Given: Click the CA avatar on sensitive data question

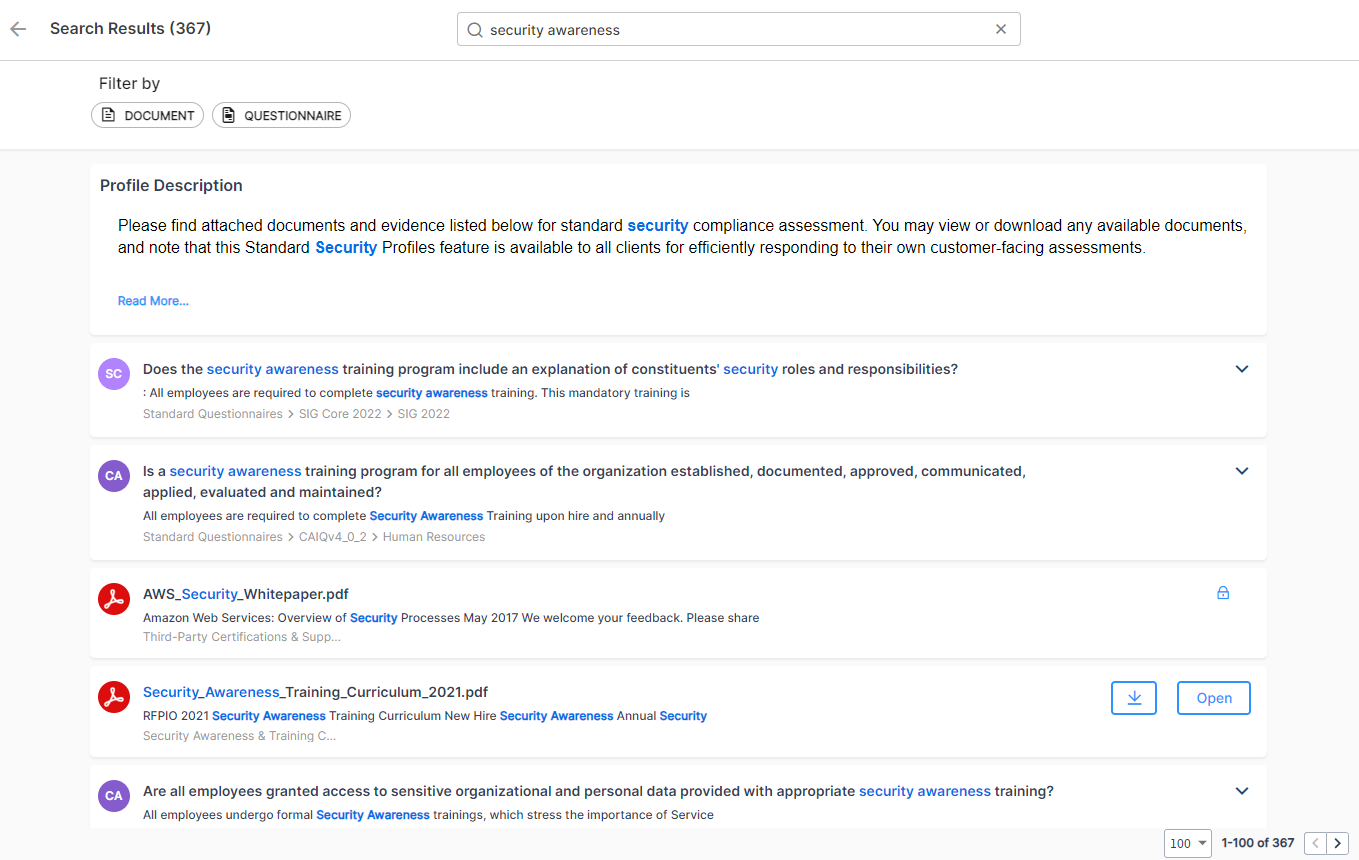Looking at the screenshot, I should 114,796.
